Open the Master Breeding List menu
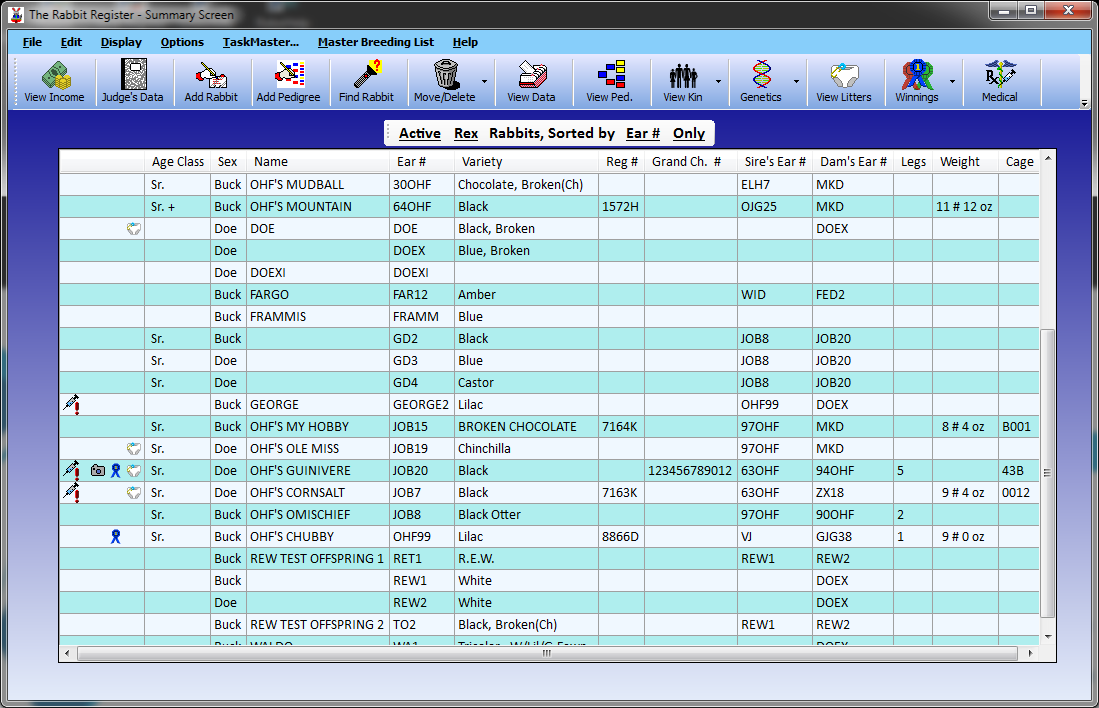The width and height of the screenshot is (1099, 708). (375, 42)
